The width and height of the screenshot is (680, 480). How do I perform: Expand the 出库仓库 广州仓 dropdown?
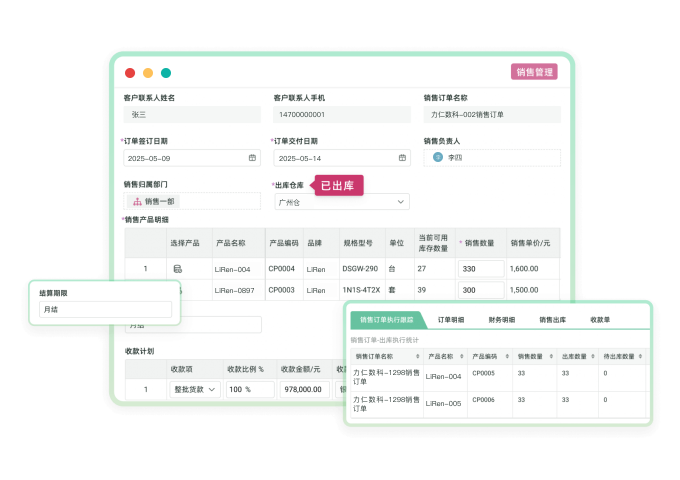tap(402, 202)
